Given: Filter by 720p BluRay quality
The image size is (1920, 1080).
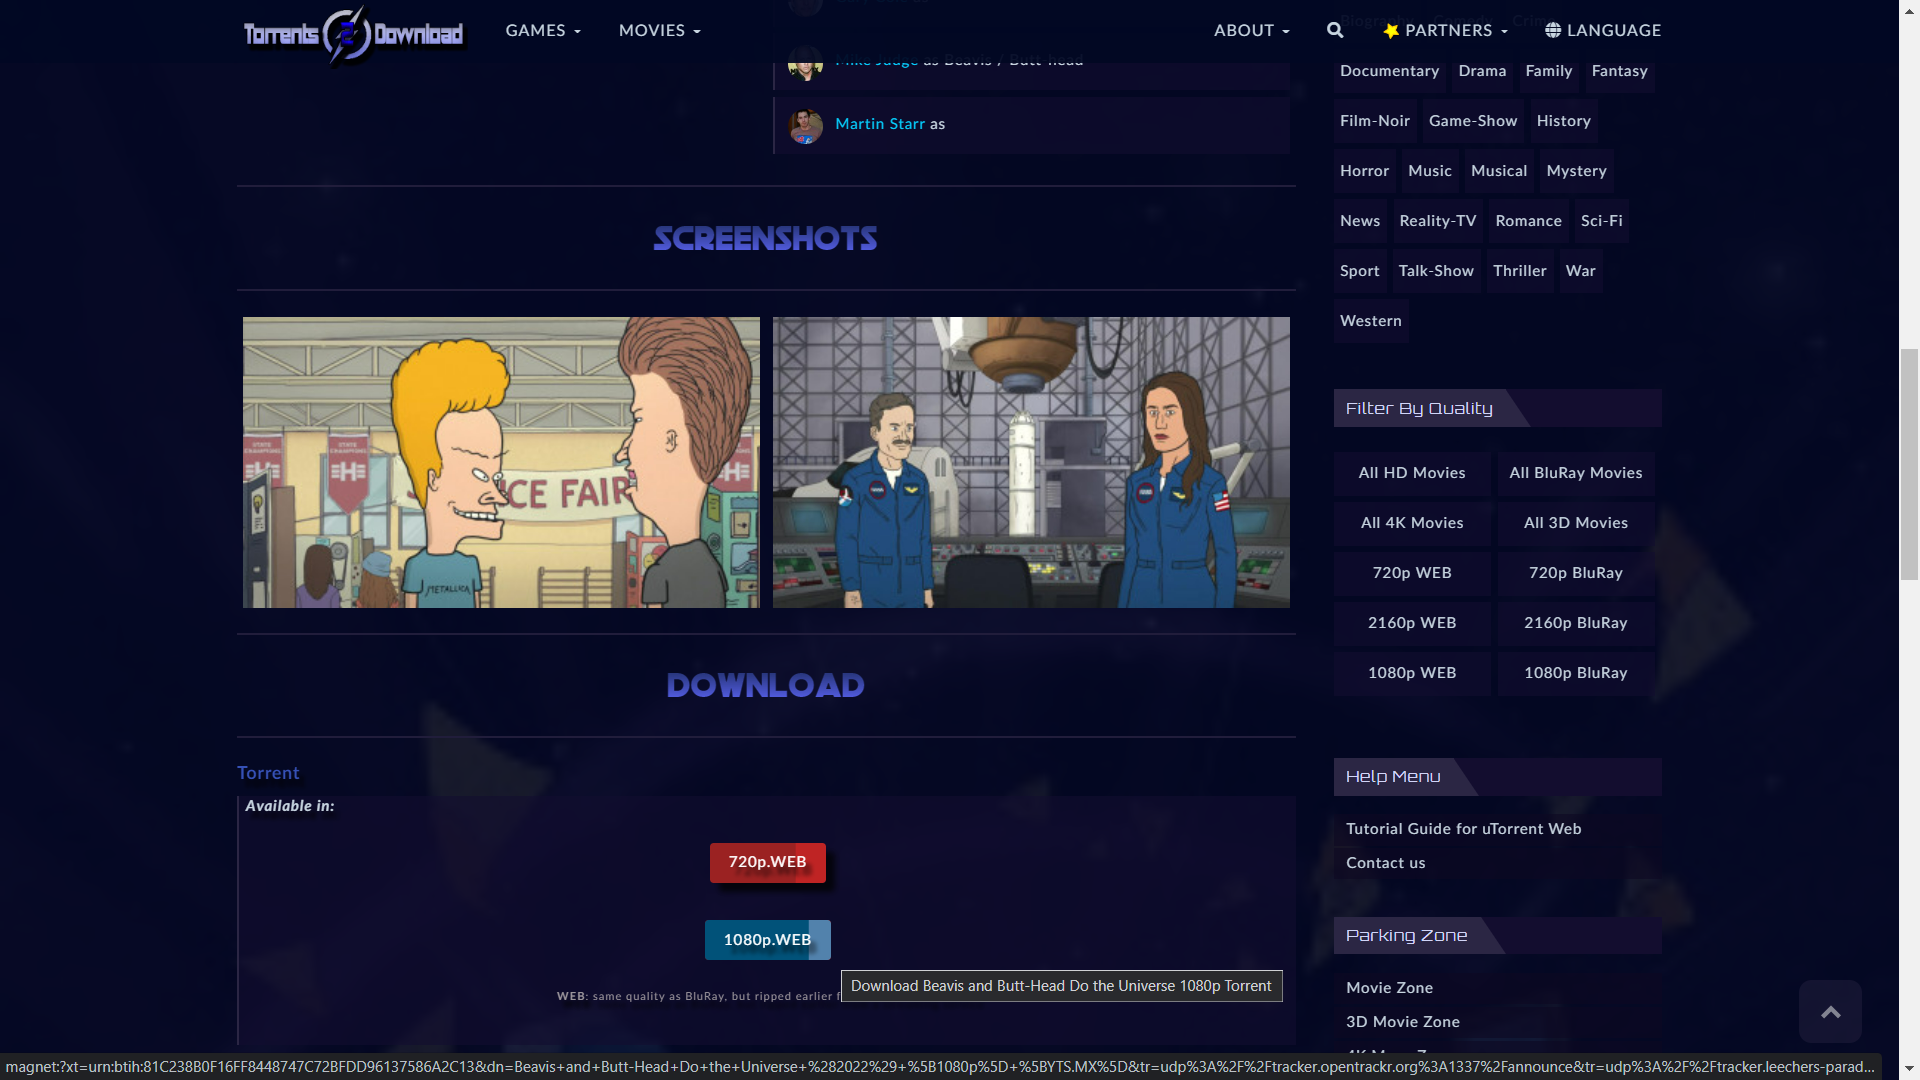Looking at the screenshot, I should [x=1576, y=573].
